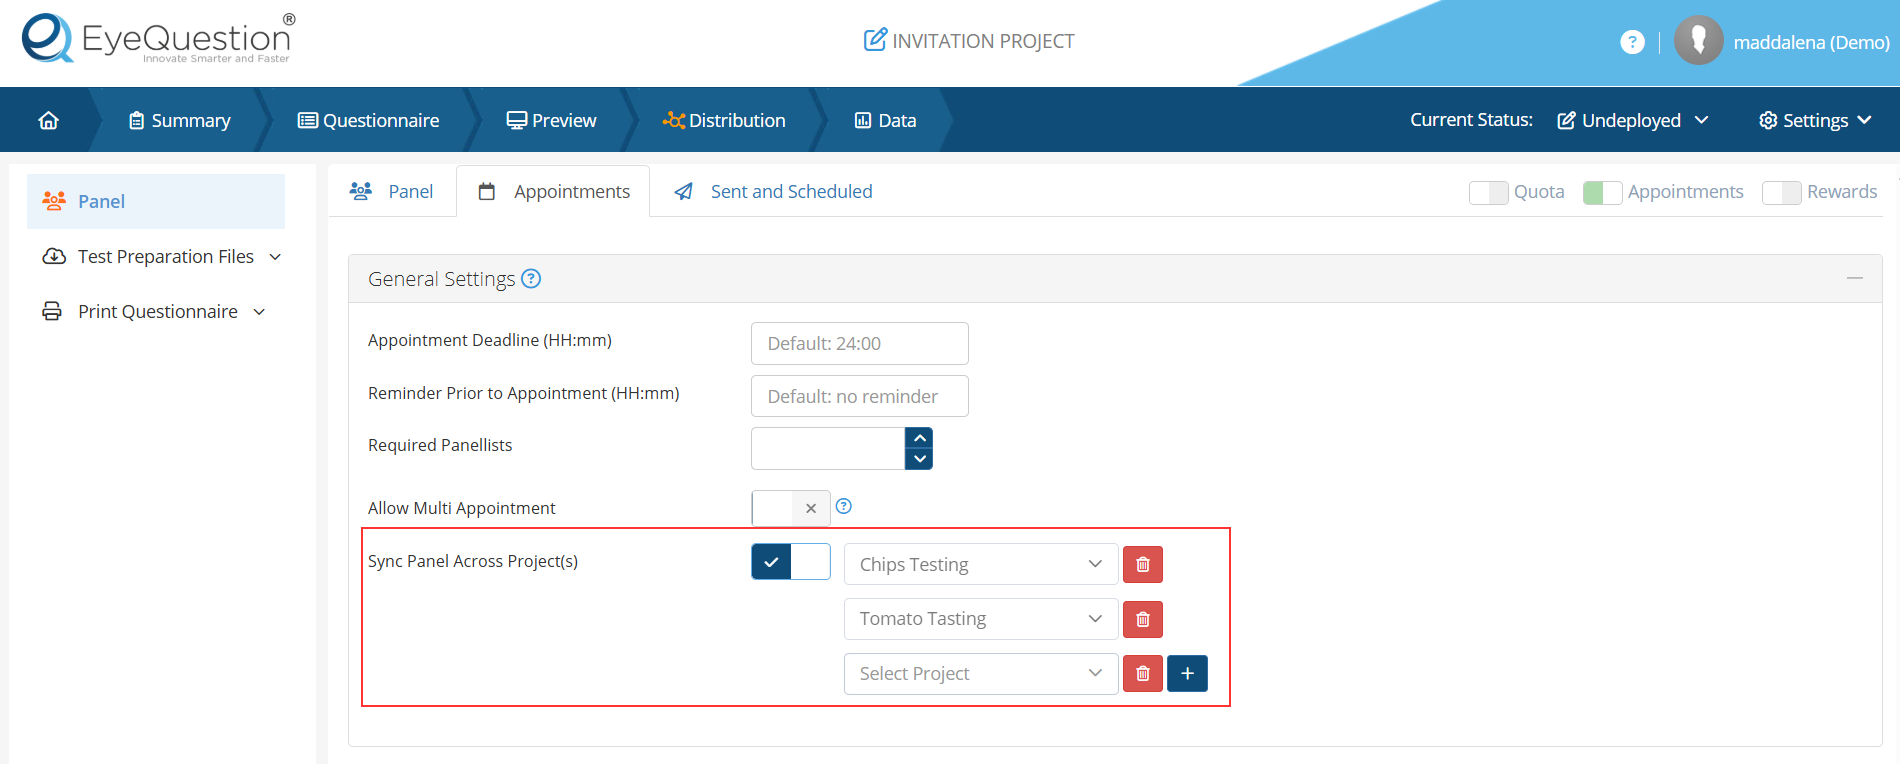Open the Select Project dropdown
1900x764 pixels.
point(980,674)
